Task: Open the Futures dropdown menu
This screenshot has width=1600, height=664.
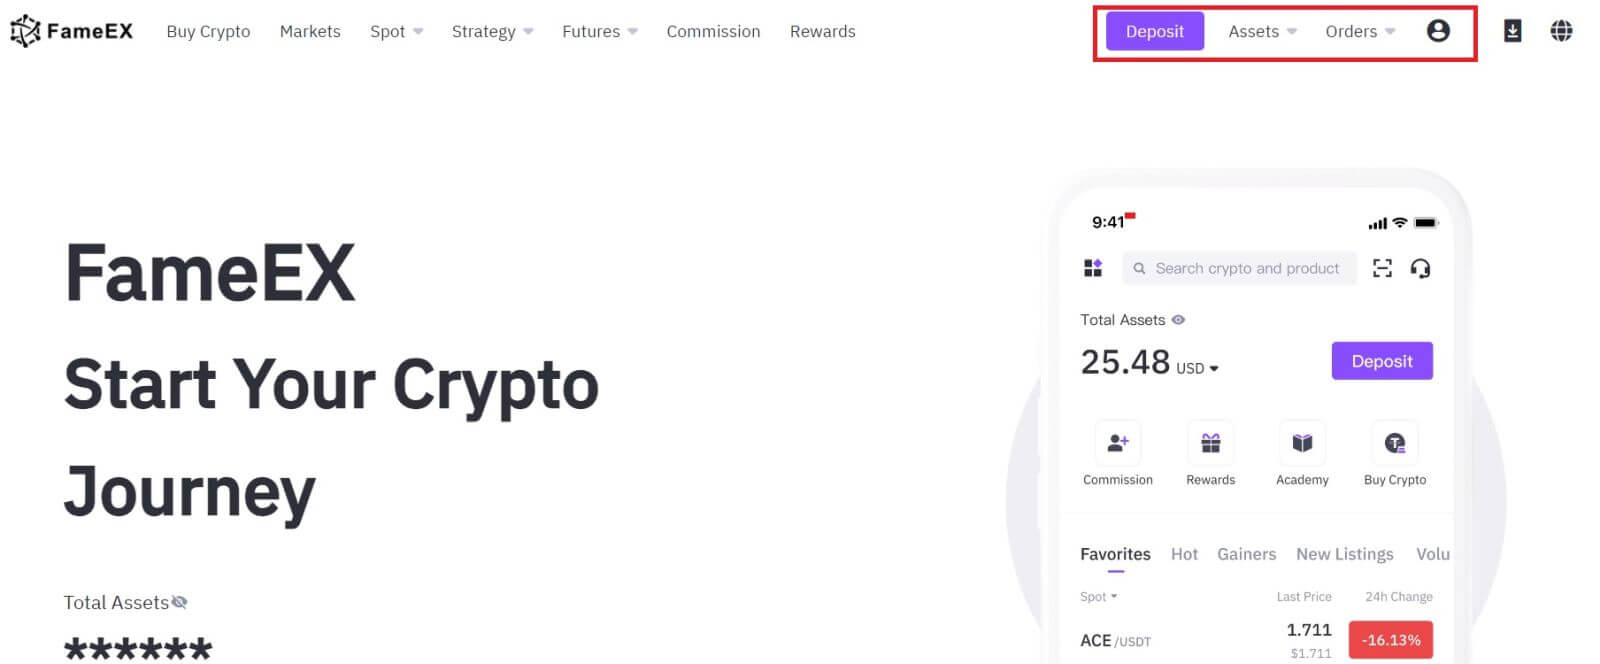Action: [x=598, y=31]
